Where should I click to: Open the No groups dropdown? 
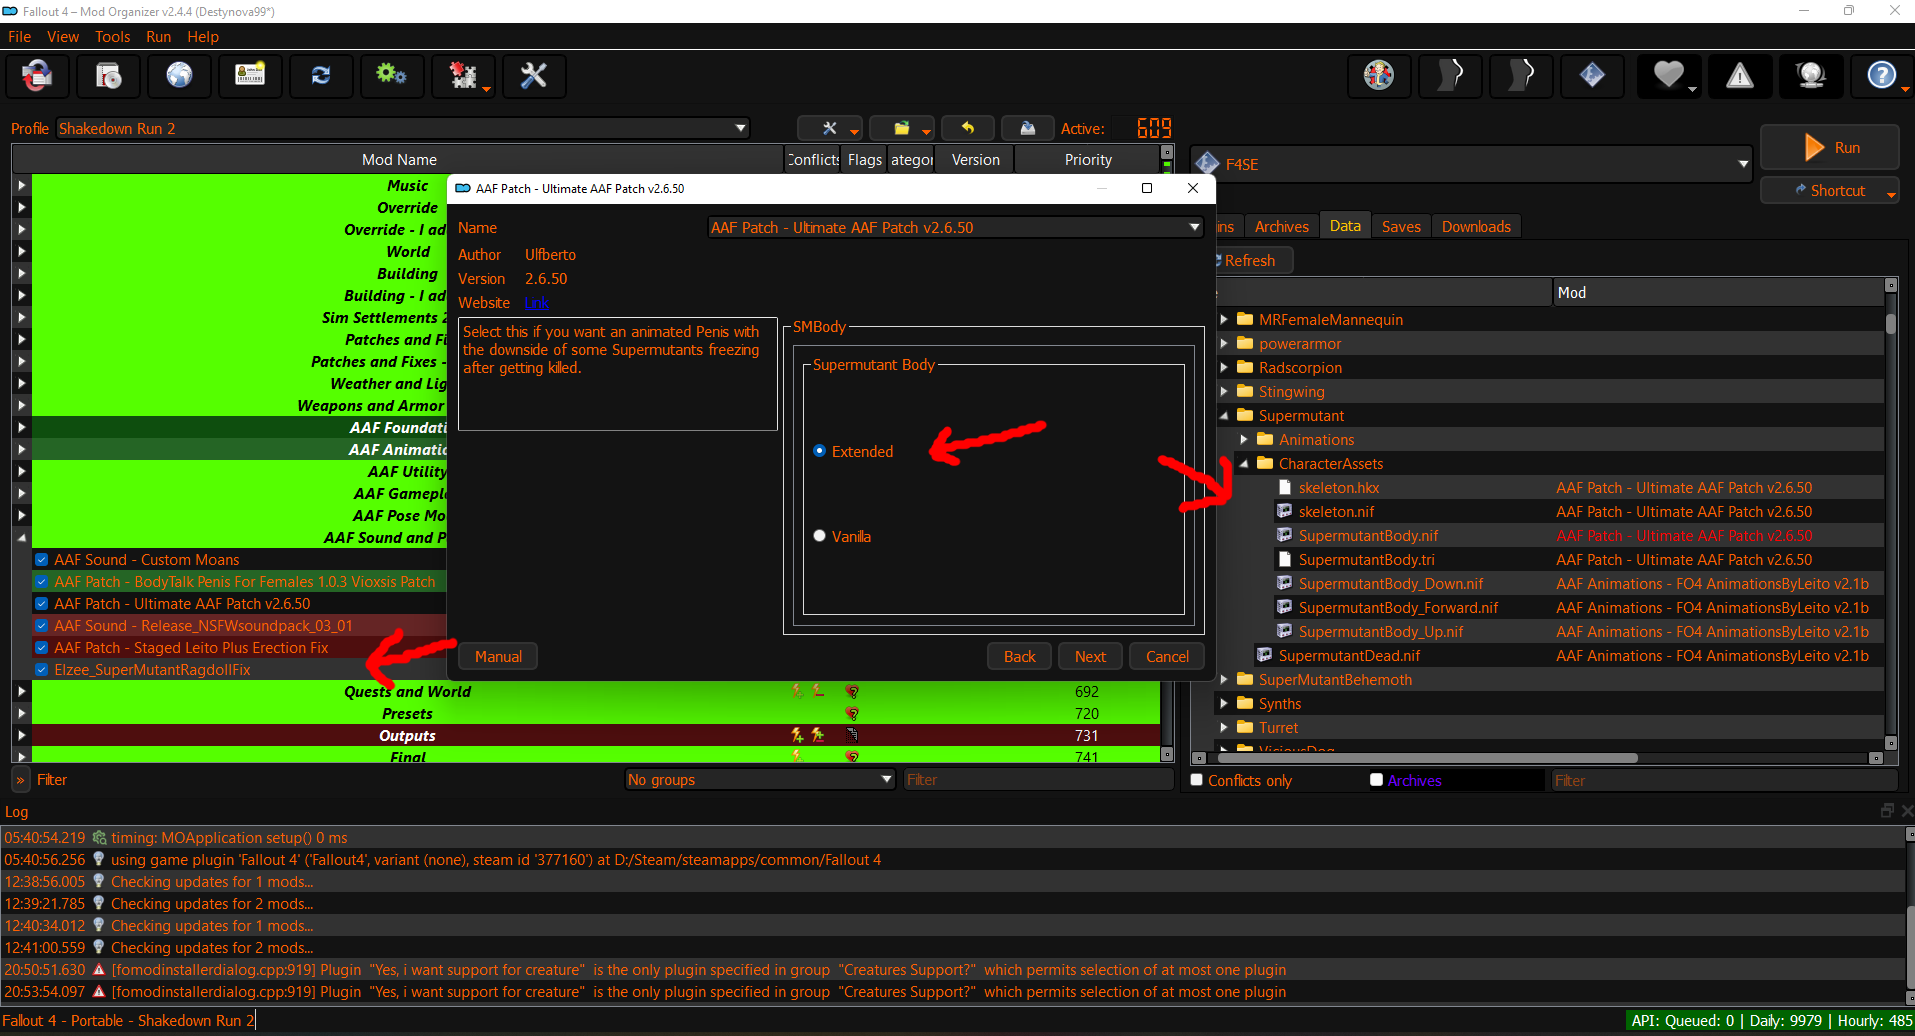click(x=760, y=780)
